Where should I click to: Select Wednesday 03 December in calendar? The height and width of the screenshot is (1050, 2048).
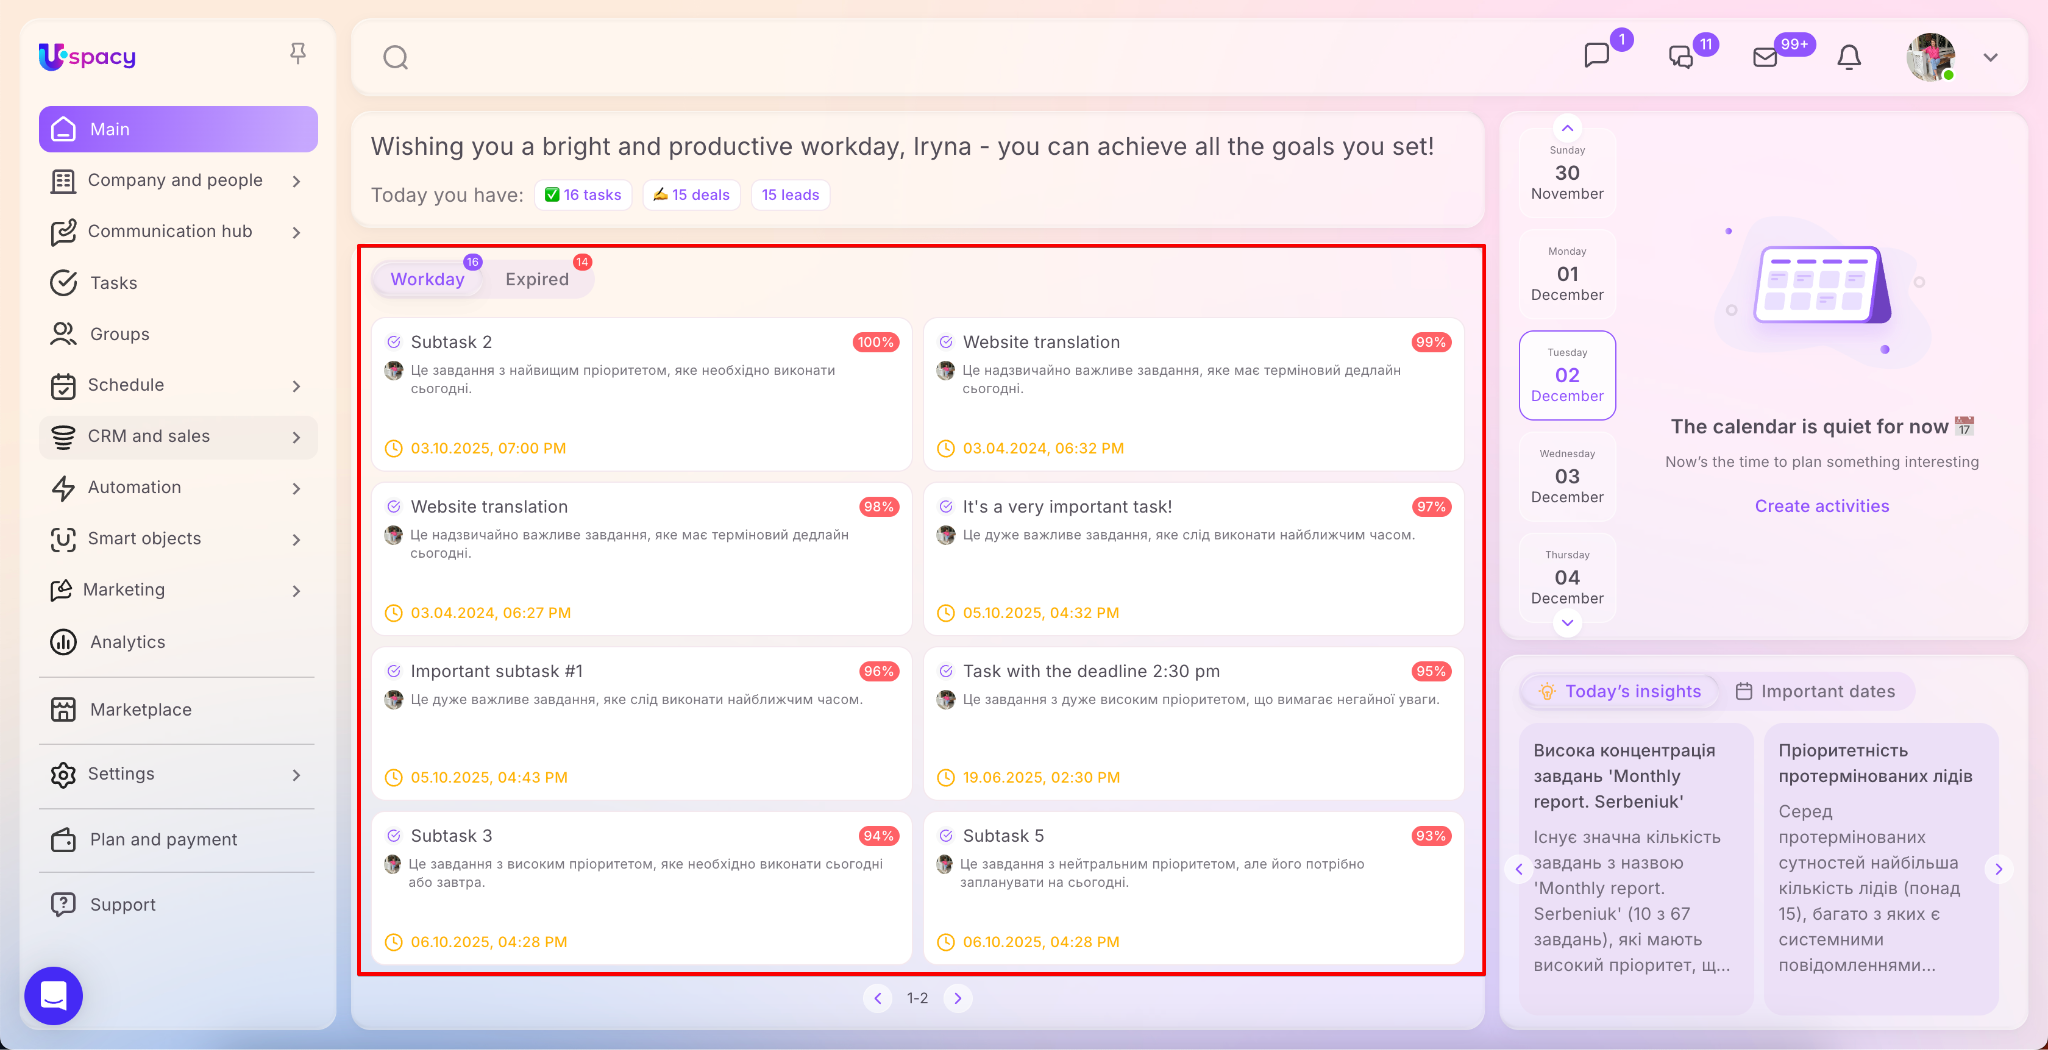1567,477
